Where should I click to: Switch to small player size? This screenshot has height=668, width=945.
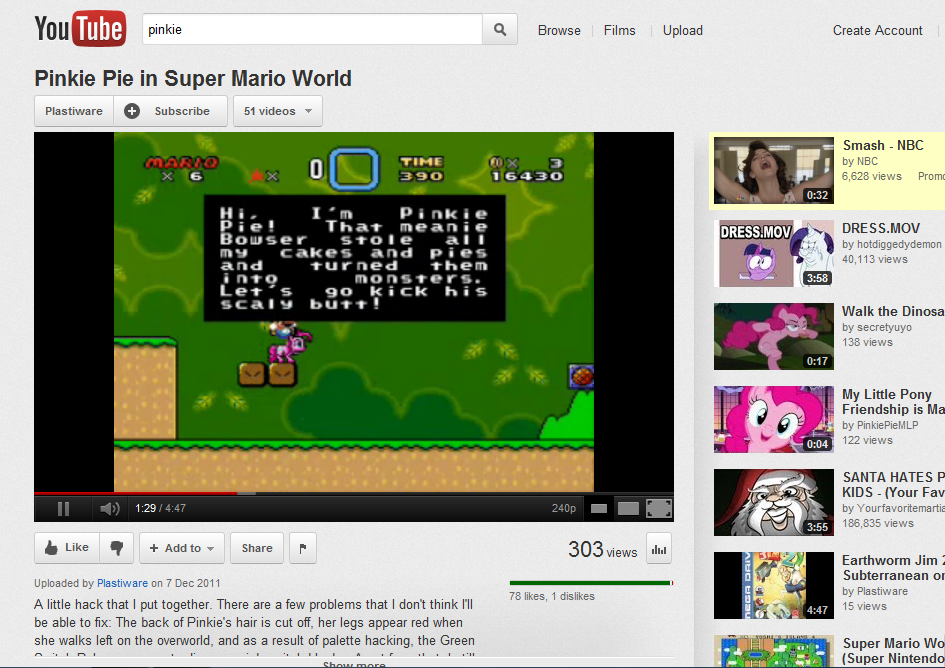tap(598, 509)
